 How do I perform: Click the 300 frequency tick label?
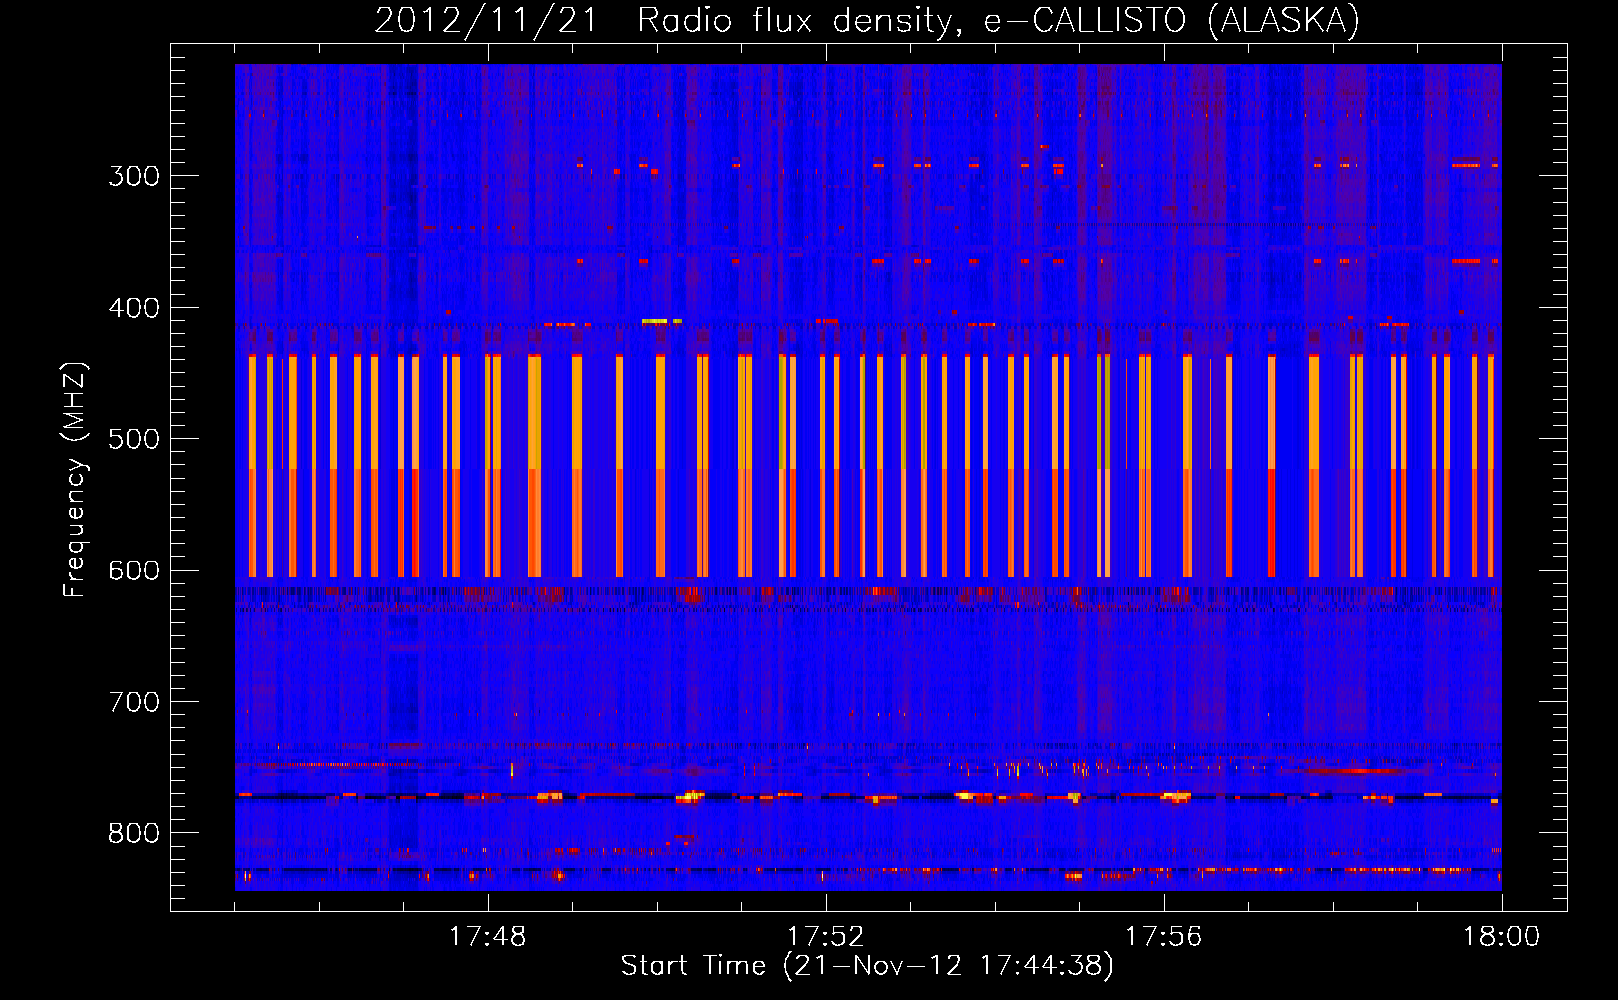134,176
